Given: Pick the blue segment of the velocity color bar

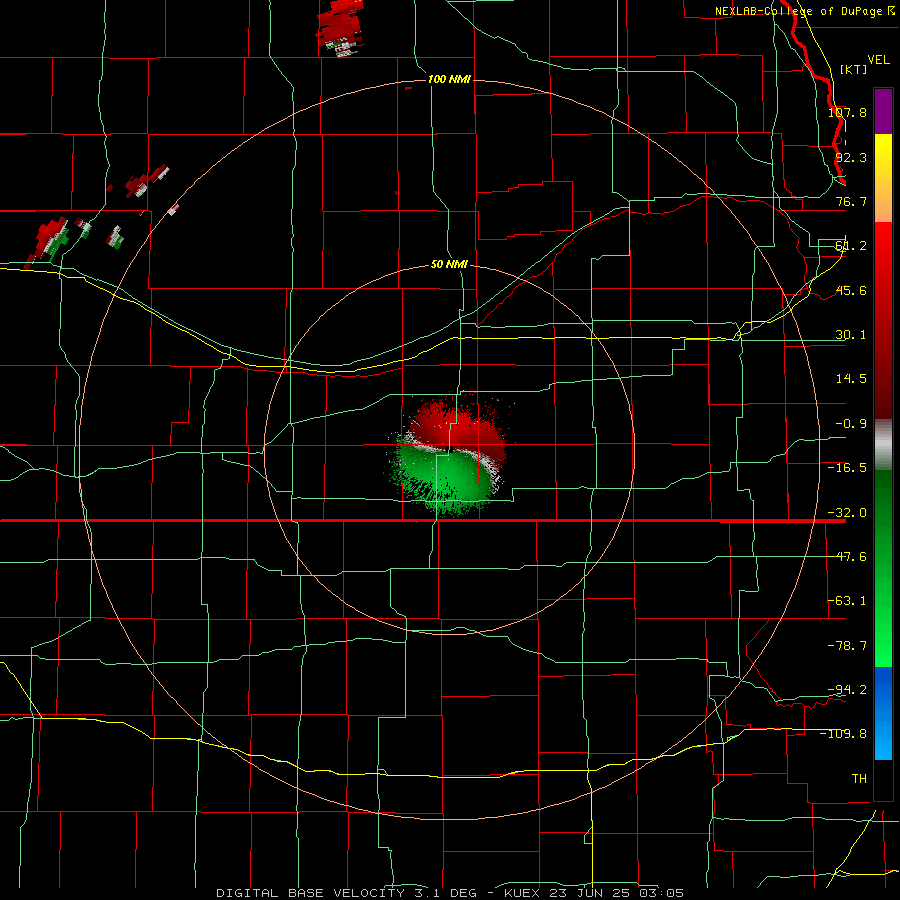Looking at the screenshot, I should pos(883,713).
